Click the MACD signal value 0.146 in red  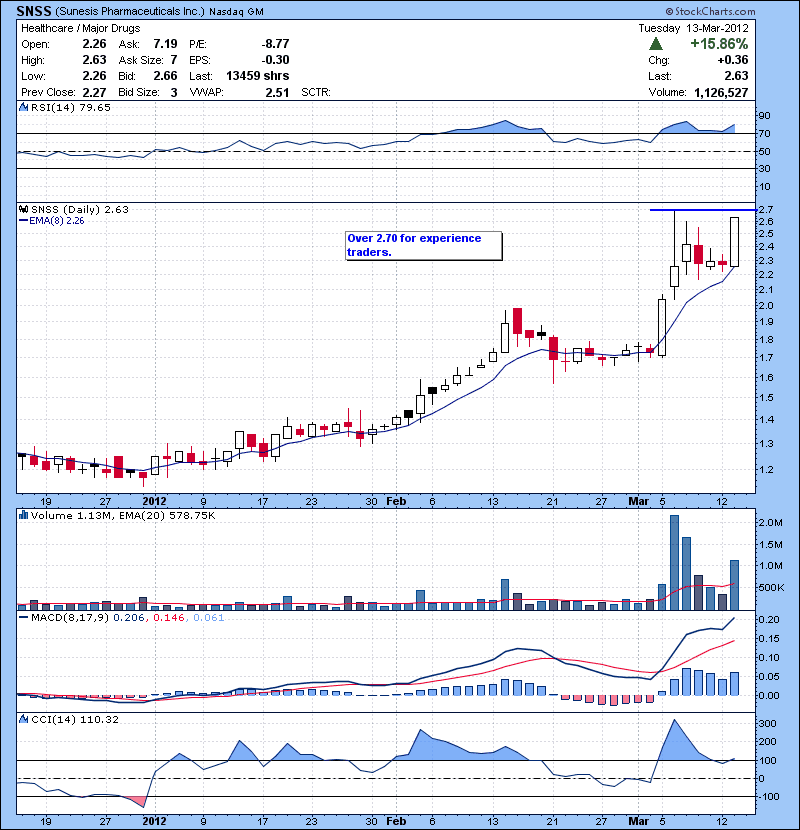(169, 618)
